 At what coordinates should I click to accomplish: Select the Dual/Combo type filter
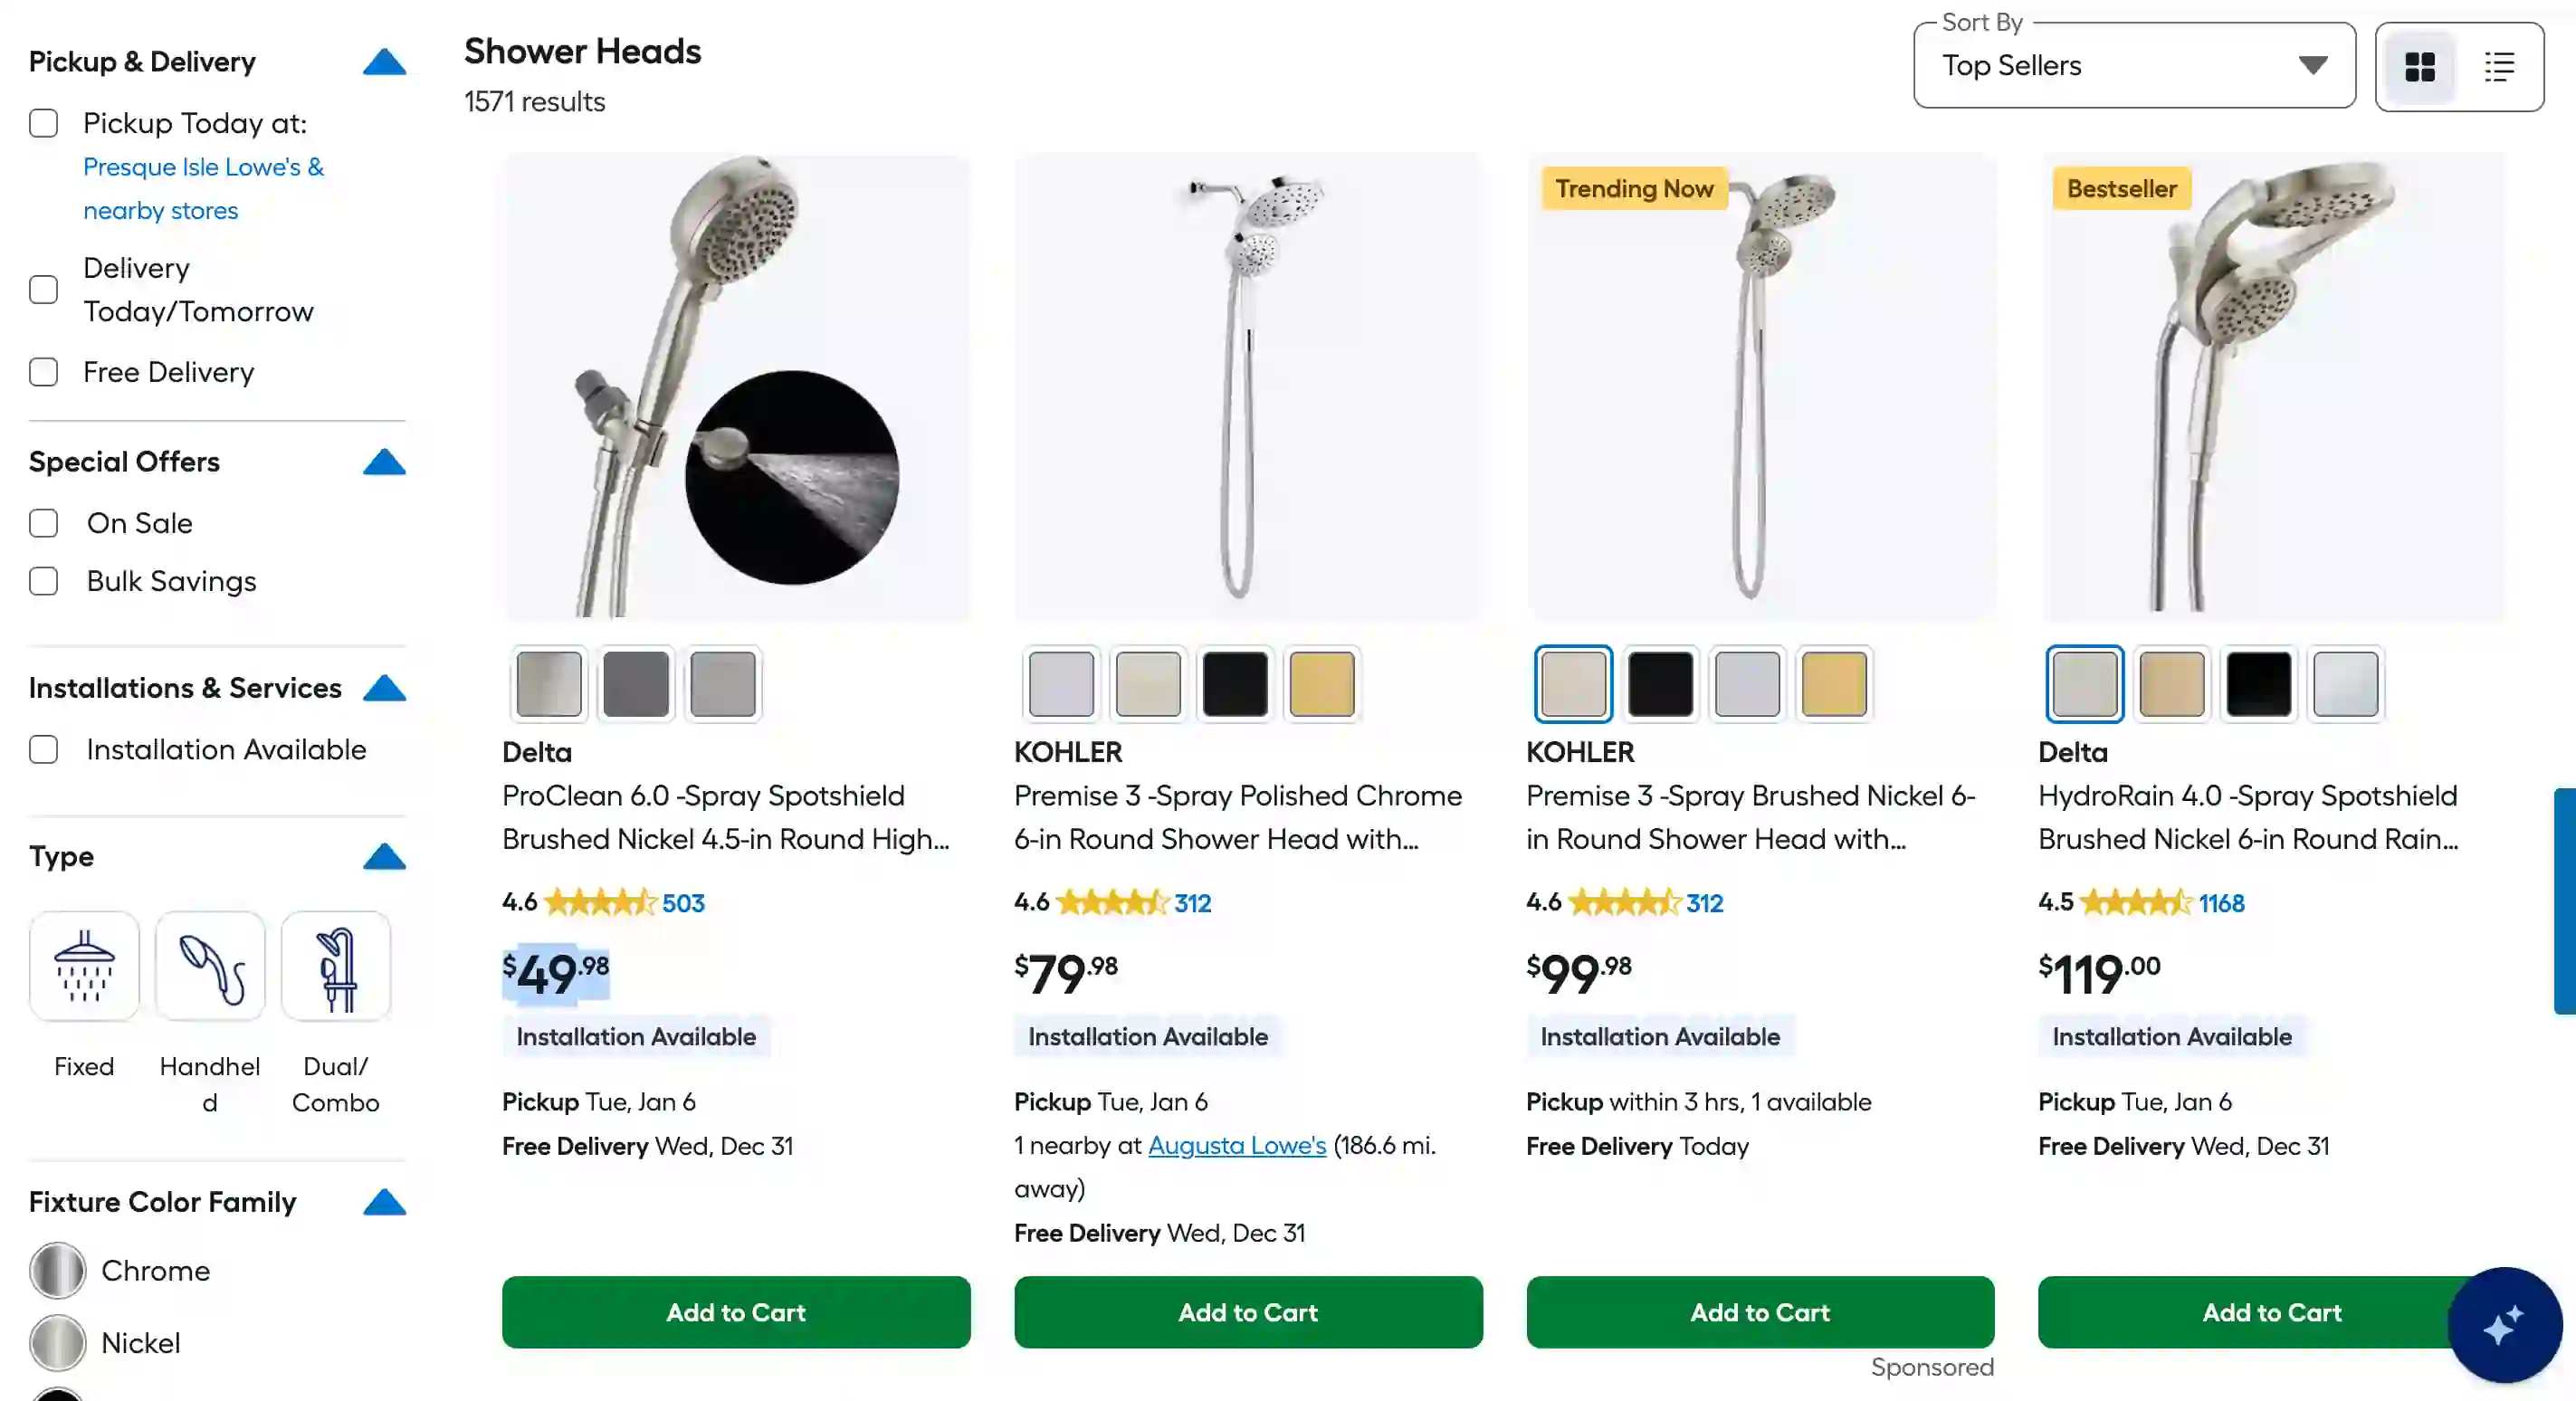336,966
